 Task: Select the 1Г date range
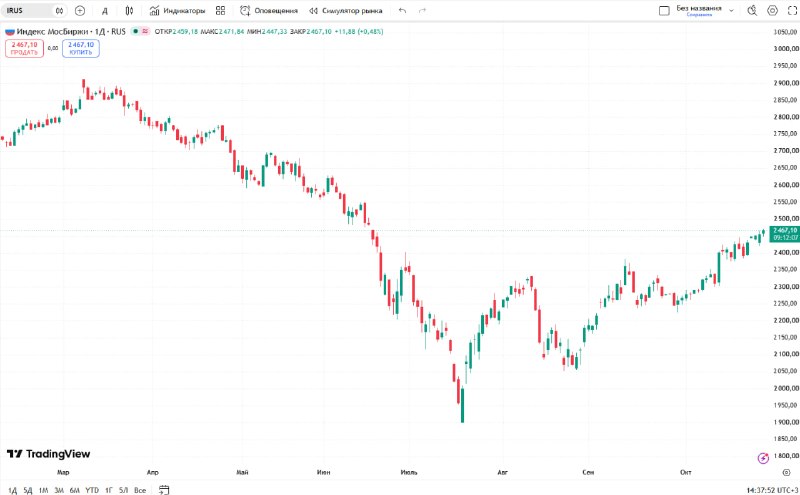109,490
